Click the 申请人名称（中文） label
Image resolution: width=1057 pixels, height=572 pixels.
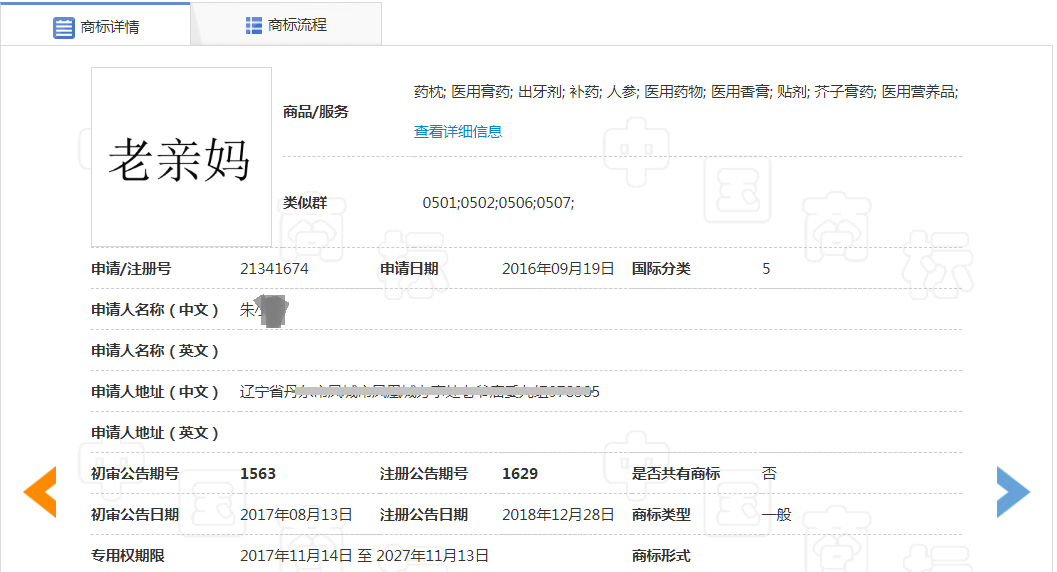155,310
